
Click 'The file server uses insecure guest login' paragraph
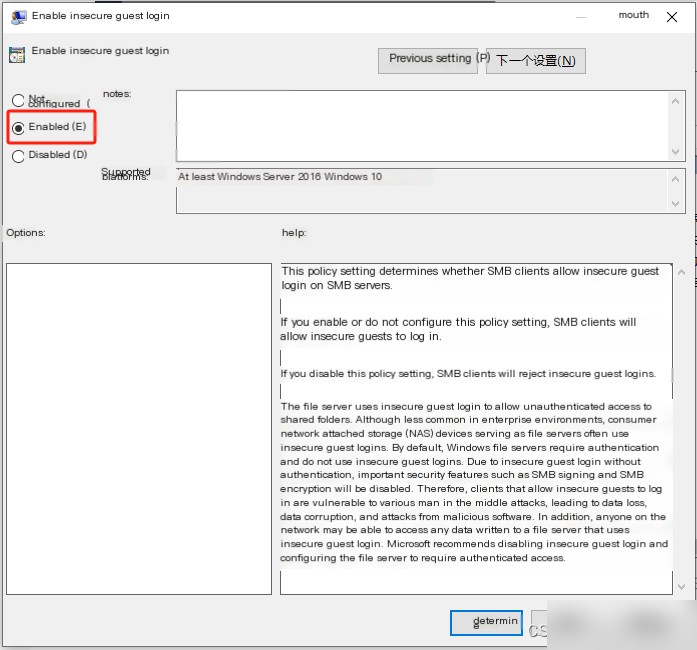click(x=473, y=482)
